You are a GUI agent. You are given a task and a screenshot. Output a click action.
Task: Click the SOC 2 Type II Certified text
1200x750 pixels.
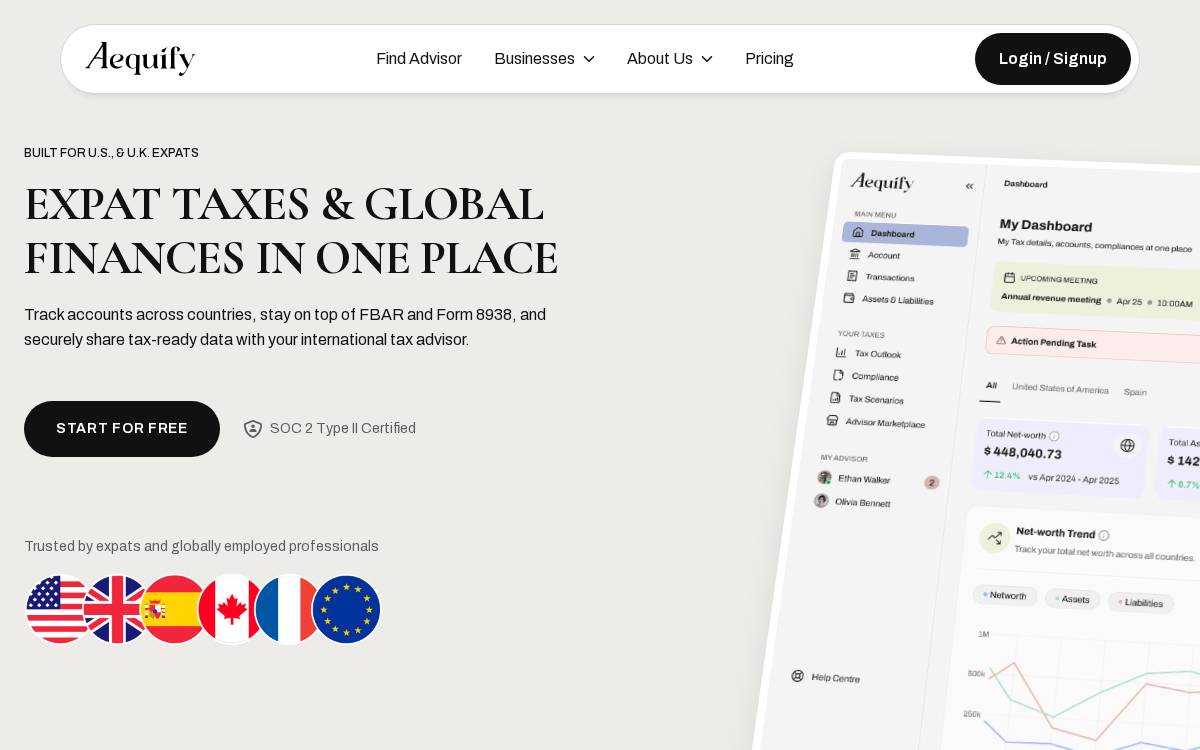pos(343,428)
